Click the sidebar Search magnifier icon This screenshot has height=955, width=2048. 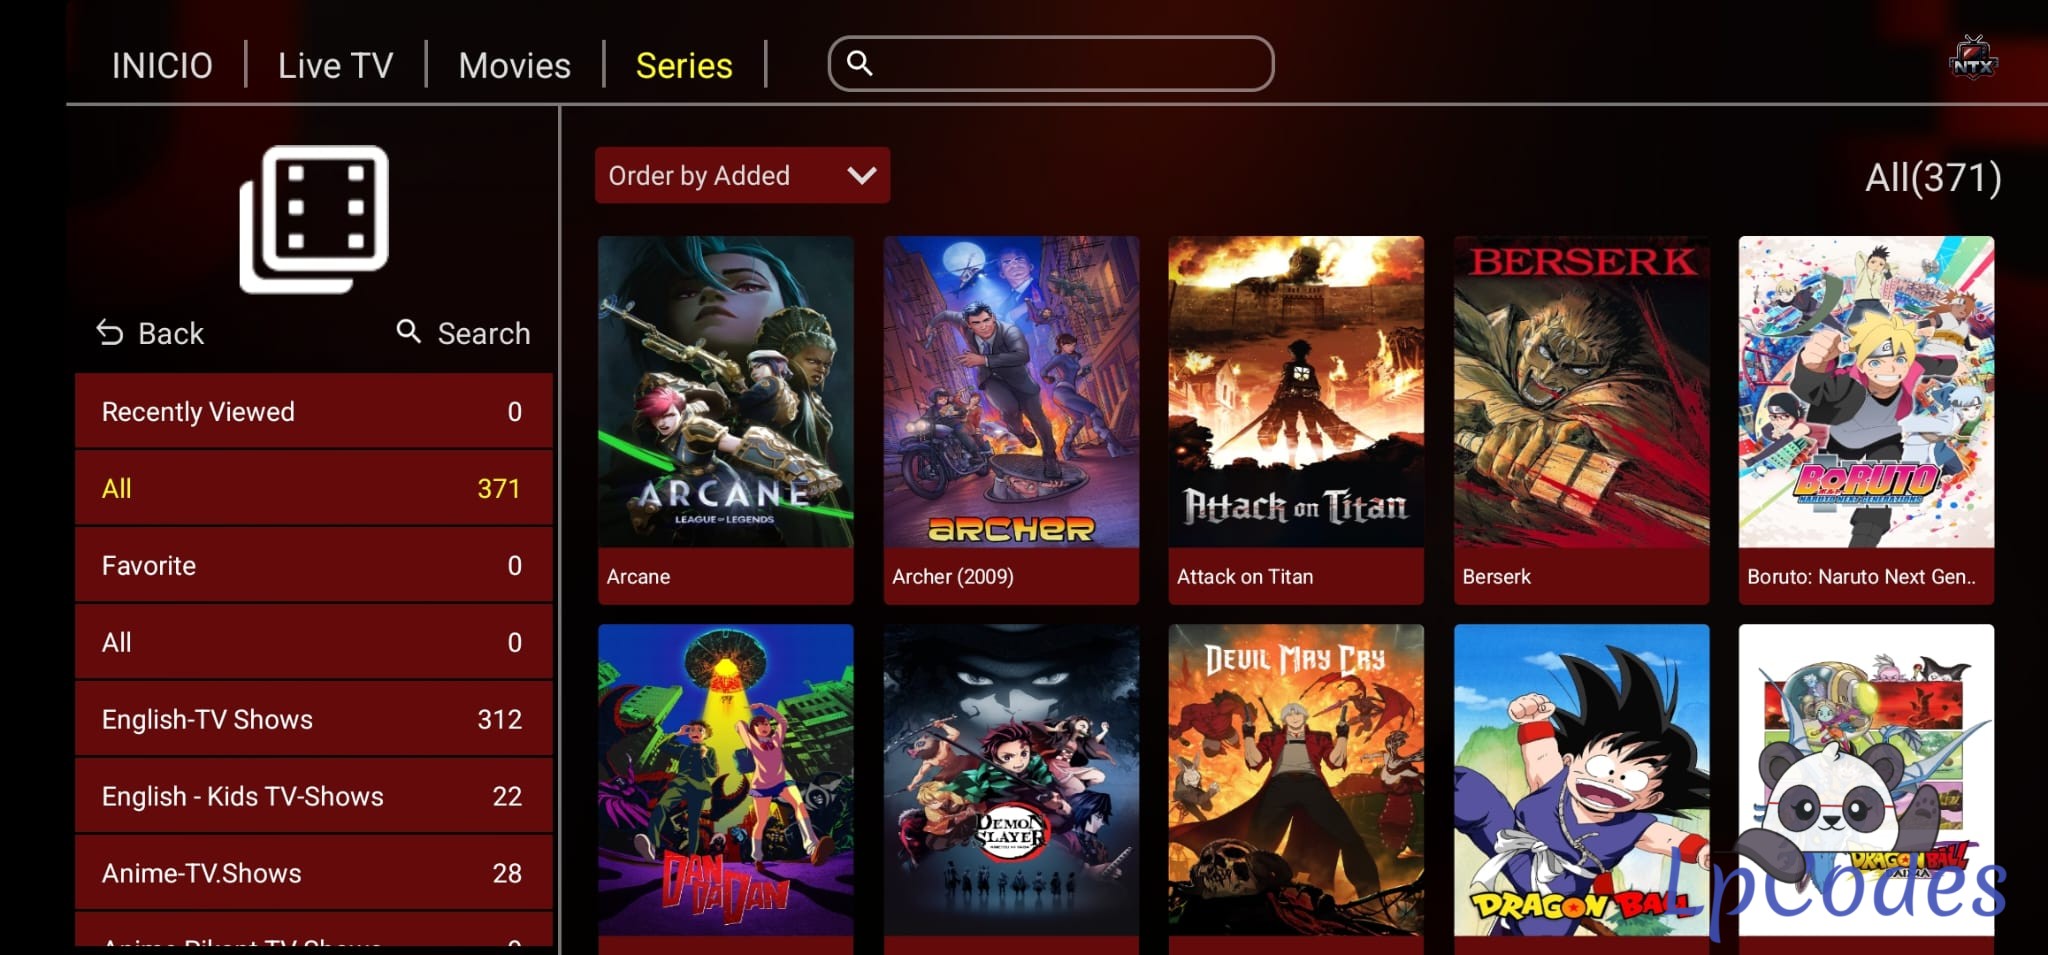click(x=408, y=331)
